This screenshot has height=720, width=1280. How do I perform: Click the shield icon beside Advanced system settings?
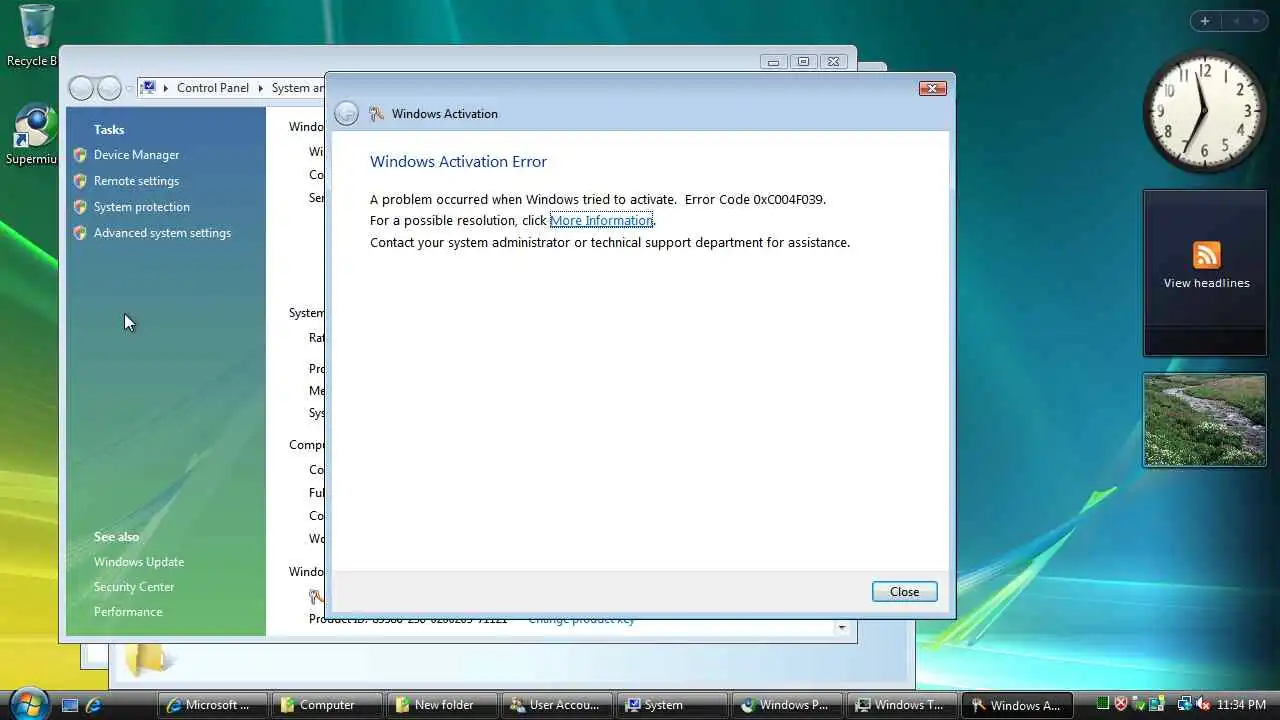point(80,233)
